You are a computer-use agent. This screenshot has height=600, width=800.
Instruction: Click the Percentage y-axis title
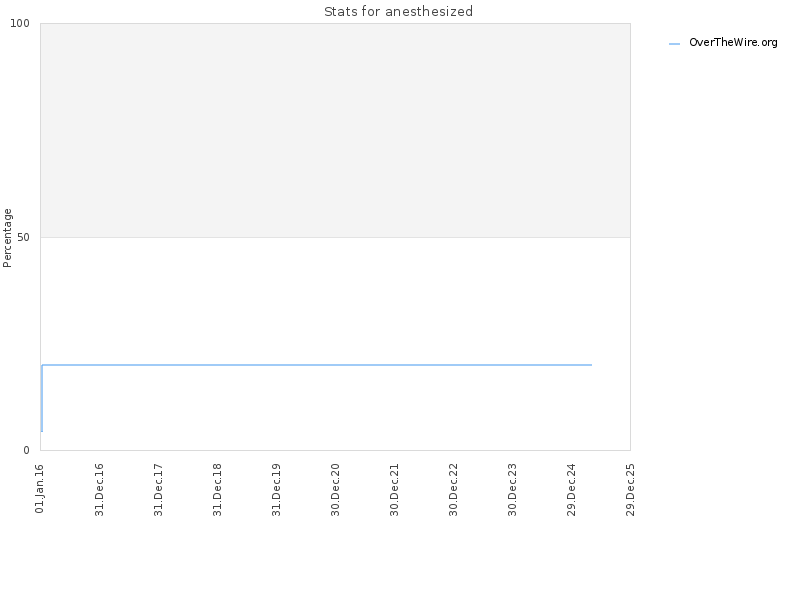coord(7,238)
